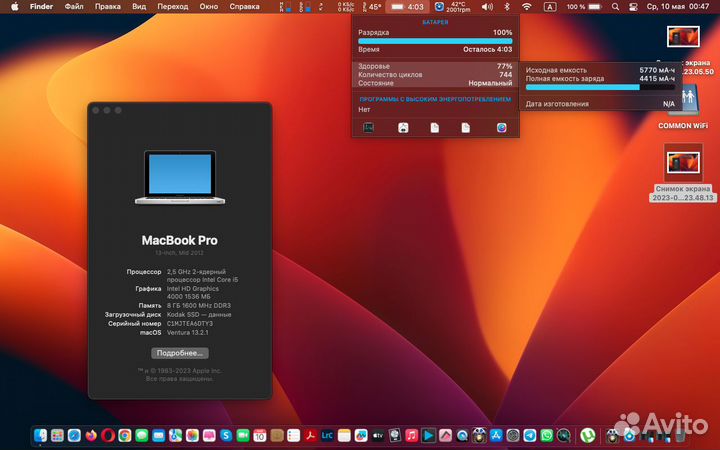Open Notes from the Dock
Screen dimensions: 720x450
point(344,435)
